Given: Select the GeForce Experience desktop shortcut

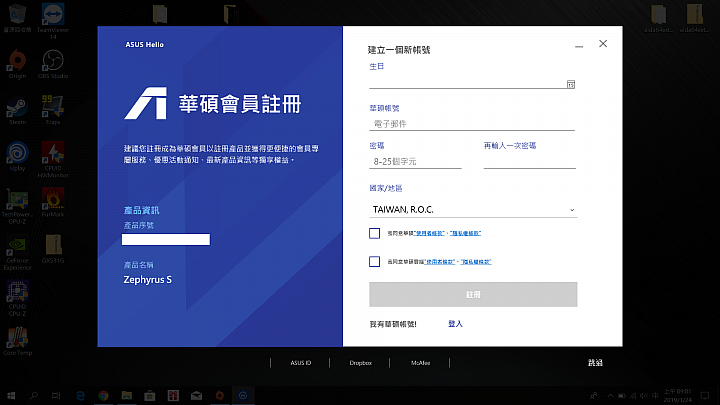Looking at the screenshot, I should (x=17, y=252).
